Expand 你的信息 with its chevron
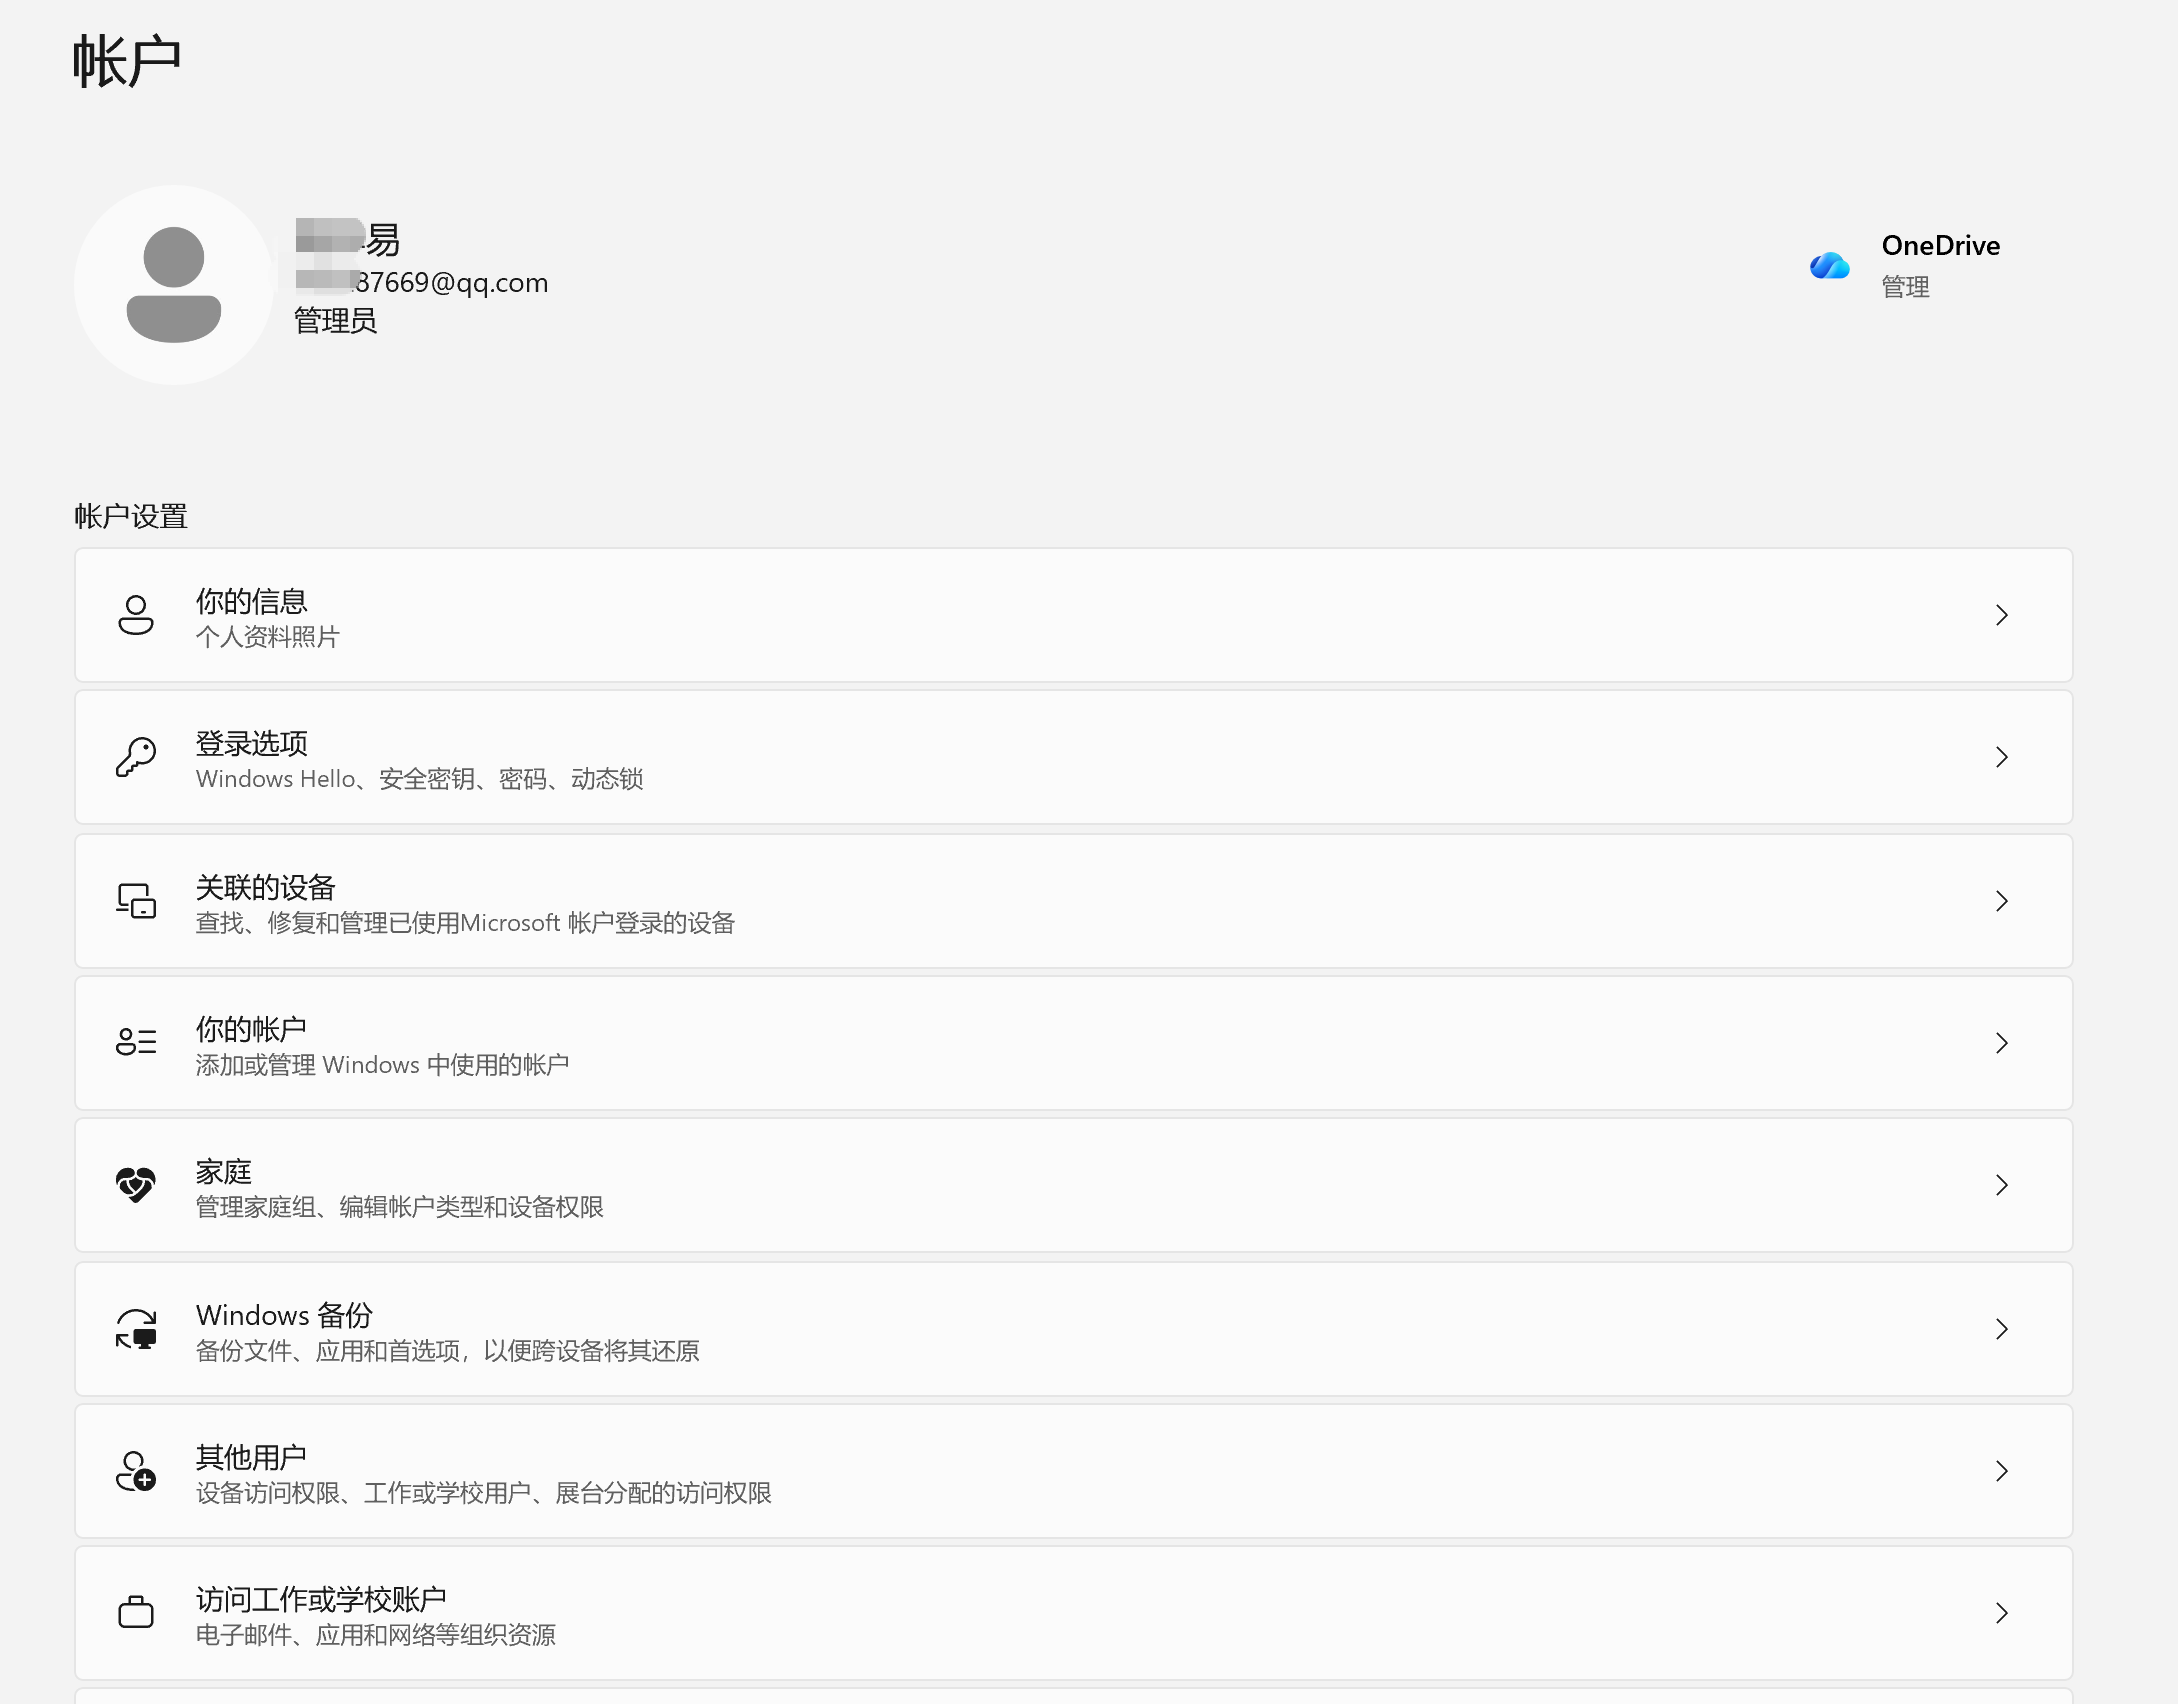The image size is (2178, 1704). pyautogui.click(x=2001, y=615)
